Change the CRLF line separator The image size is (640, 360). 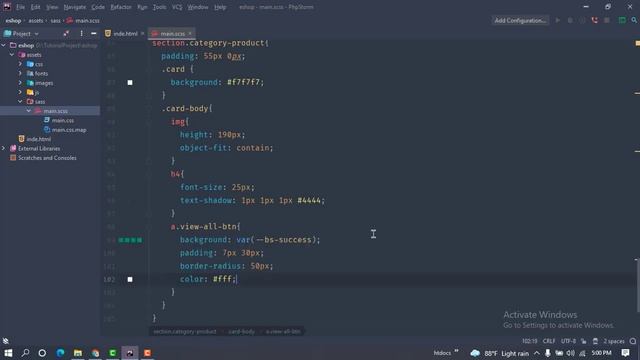tap(549, 341)
